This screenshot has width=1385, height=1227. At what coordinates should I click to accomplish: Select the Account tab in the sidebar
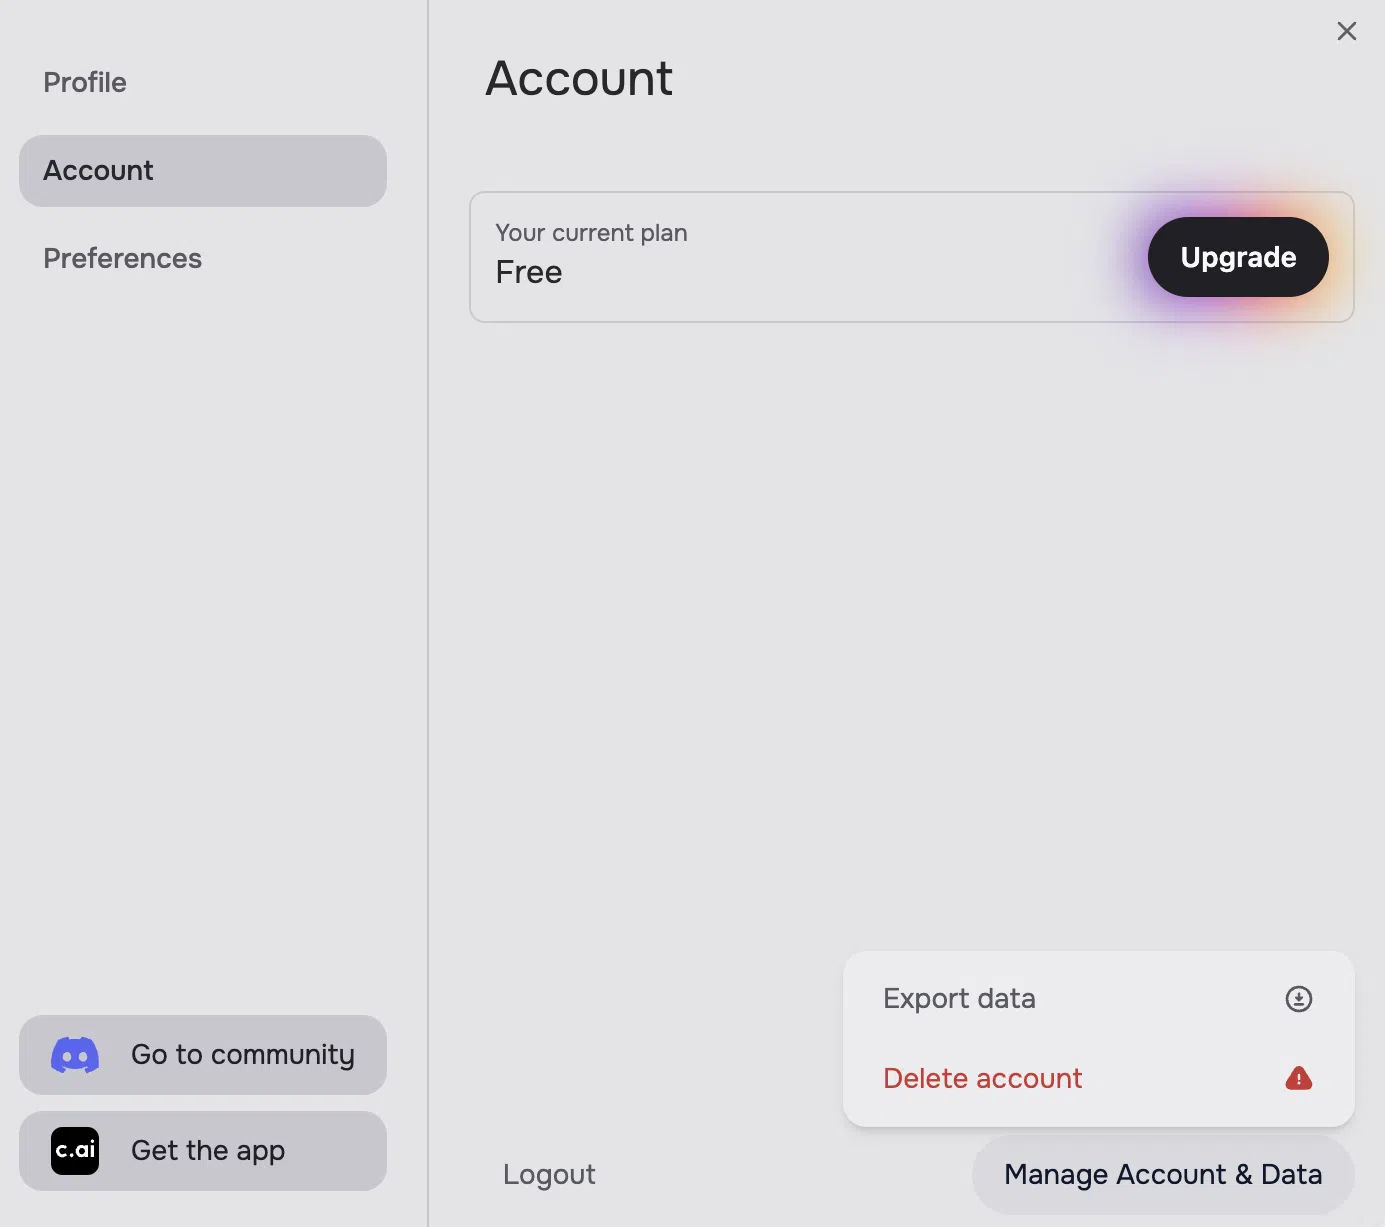pos(202,171)
